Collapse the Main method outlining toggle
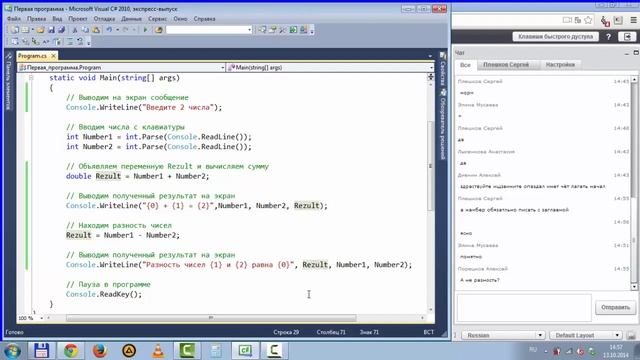Viewport: 640px width, 360px height. pyautogui.click(x=31, y=78)
